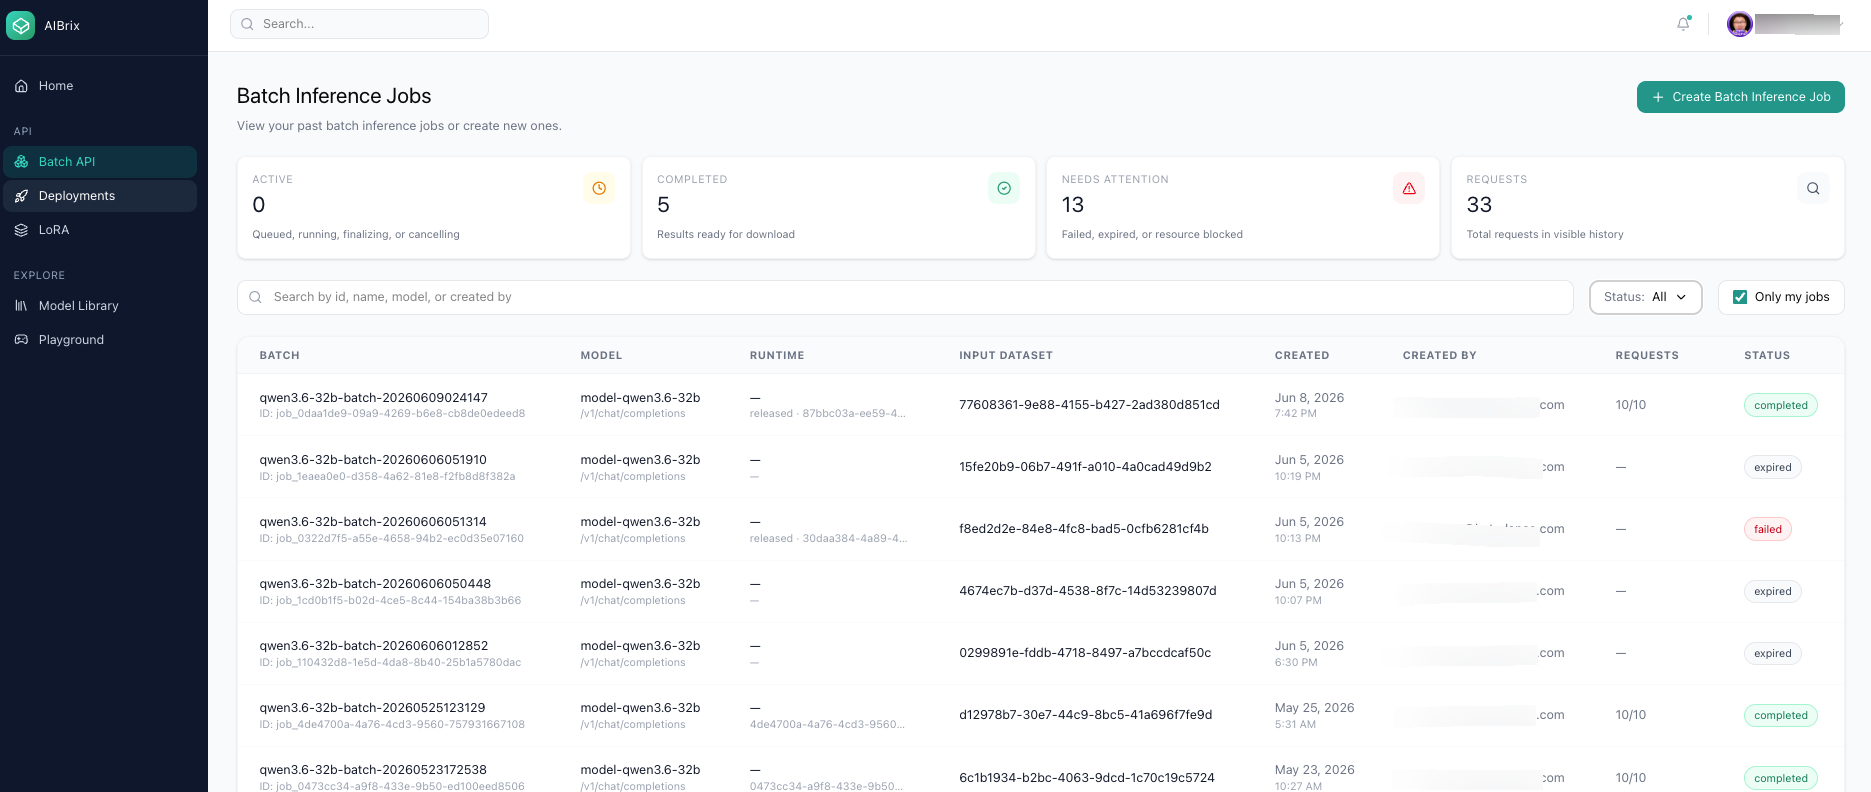Open Home from the sidebar
The height and width of the screenshot is (792, 1871).
coord(100,86)
